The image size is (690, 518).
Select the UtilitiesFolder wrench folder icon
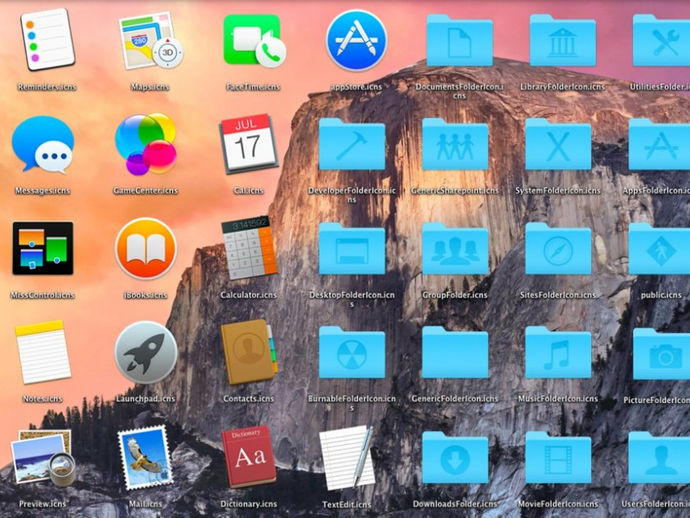click(x=661, y=40)
